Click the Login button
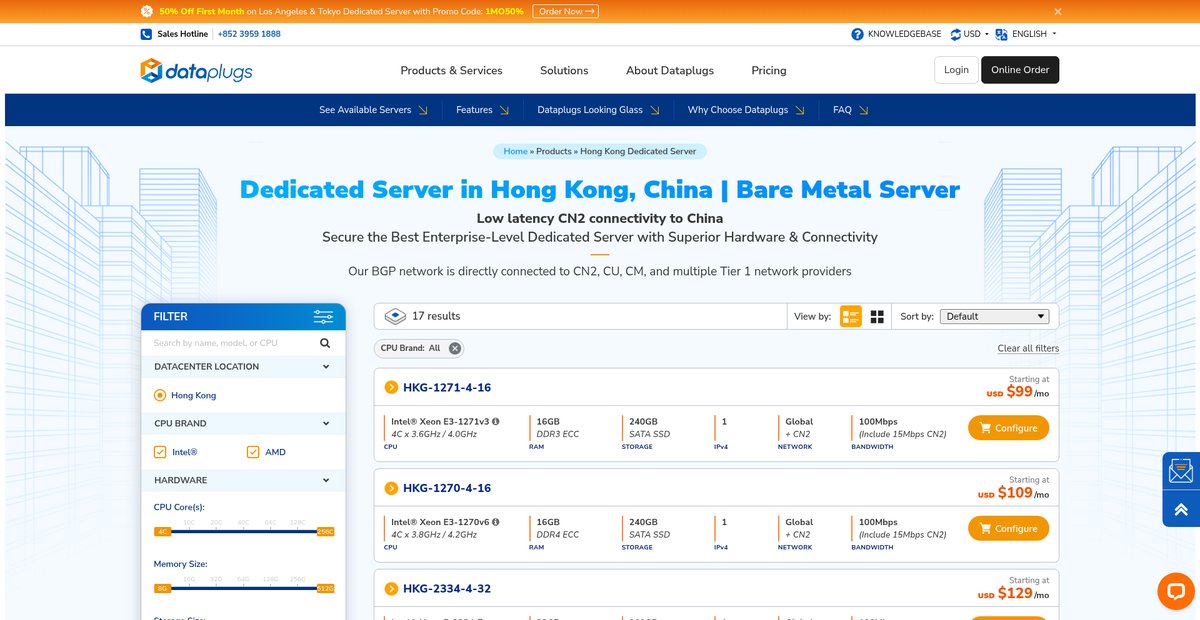The image size is (1200, 620). (956, 70)
